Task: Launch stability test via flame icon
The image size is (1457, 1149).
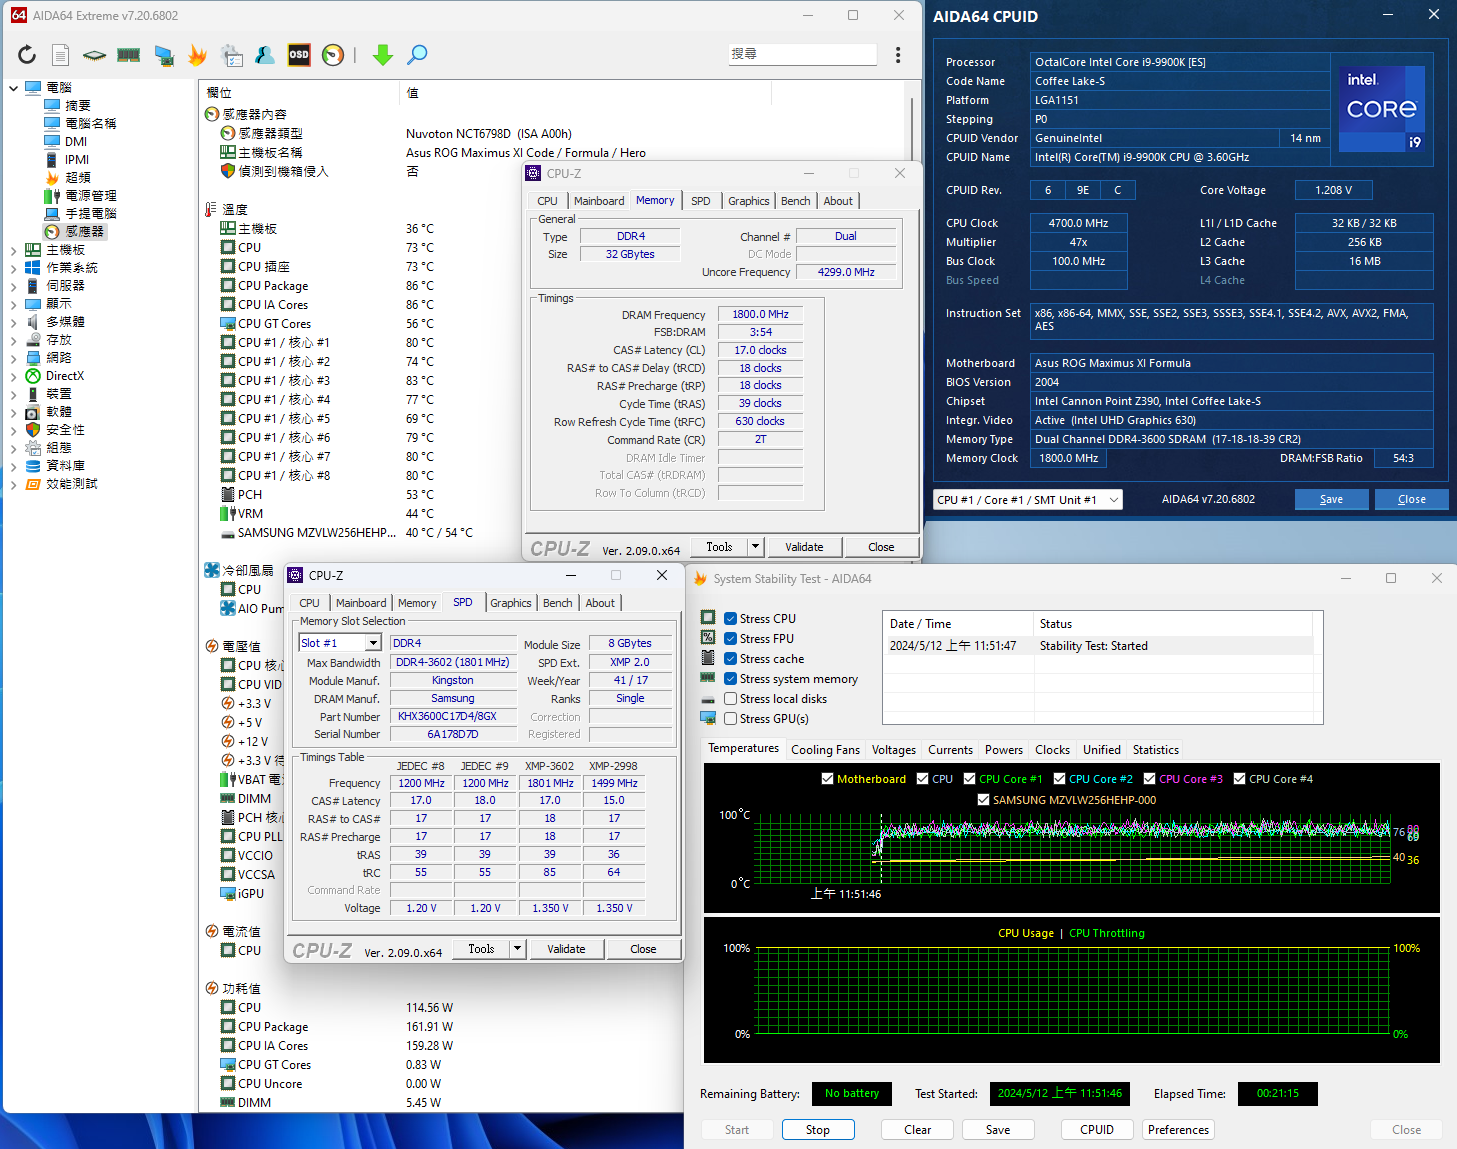Action: [198, 55]
